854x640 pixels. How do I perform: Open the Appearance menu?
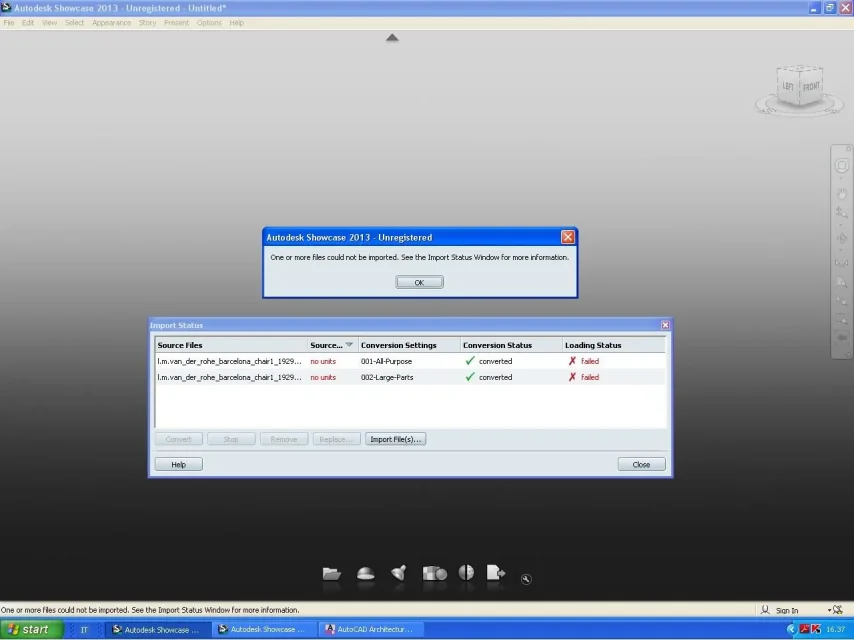pos(111,23)
